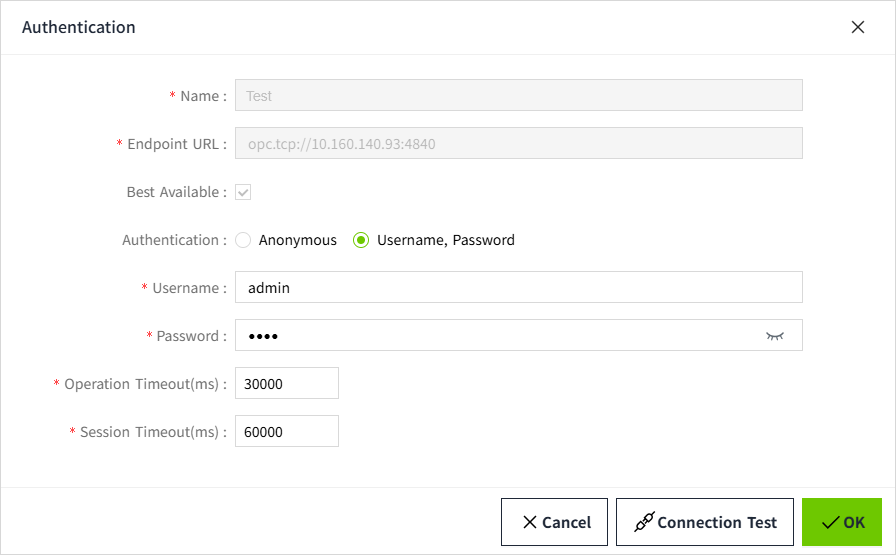Click the disabled Name field showing Test
The image size is (896, 555).
click(518, 96)
